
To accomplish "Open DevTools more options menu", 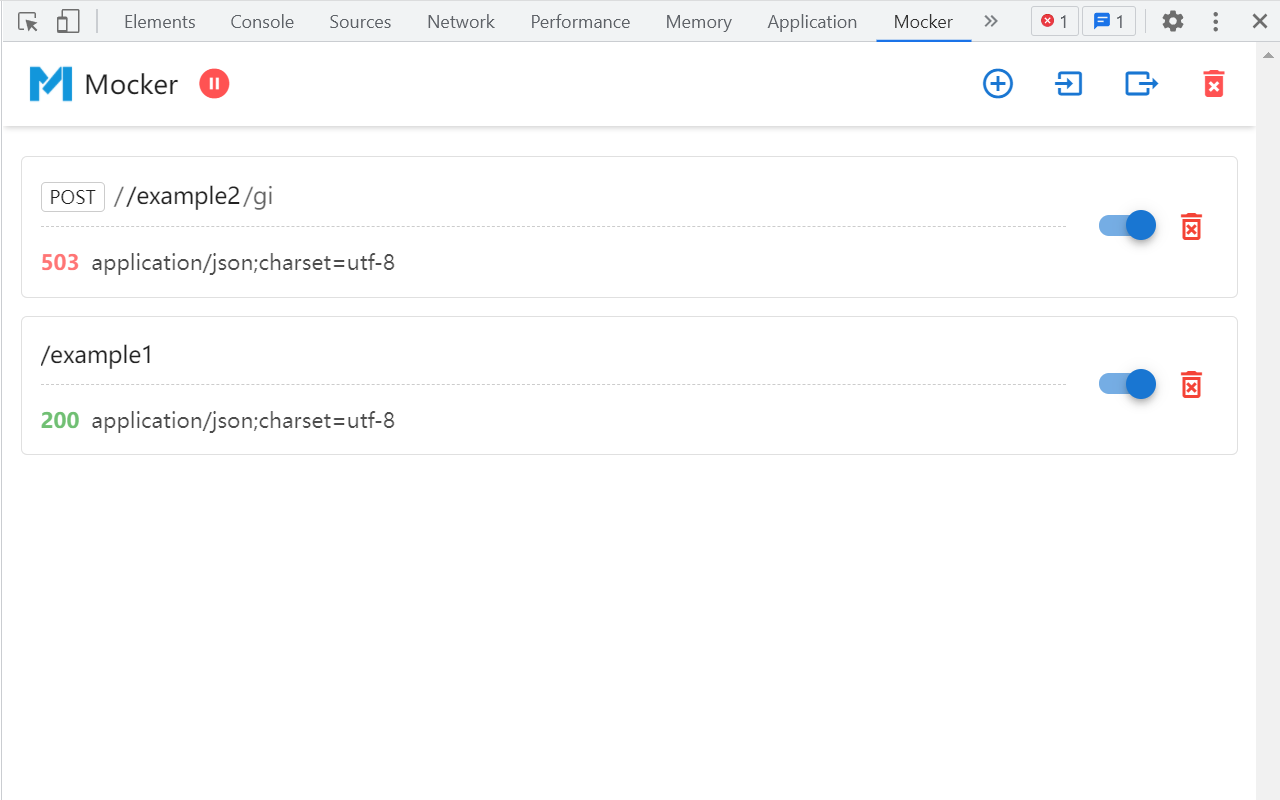I will (x=1215, y=21).
